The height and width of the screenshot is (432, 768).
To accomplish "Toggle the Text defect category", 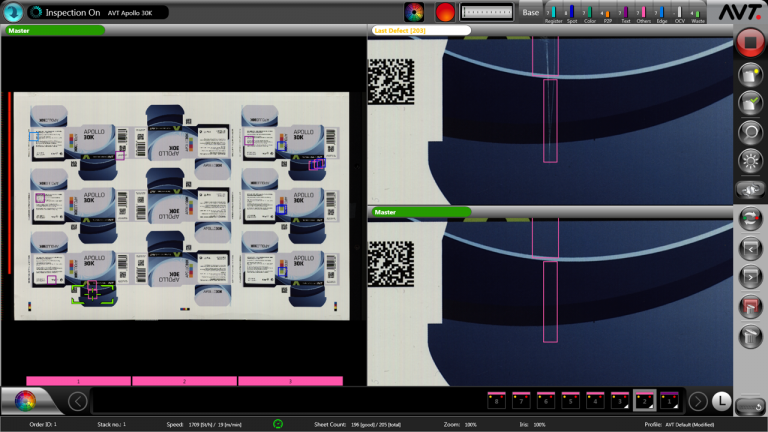I will pyautogui.click(x=625, y=14).
